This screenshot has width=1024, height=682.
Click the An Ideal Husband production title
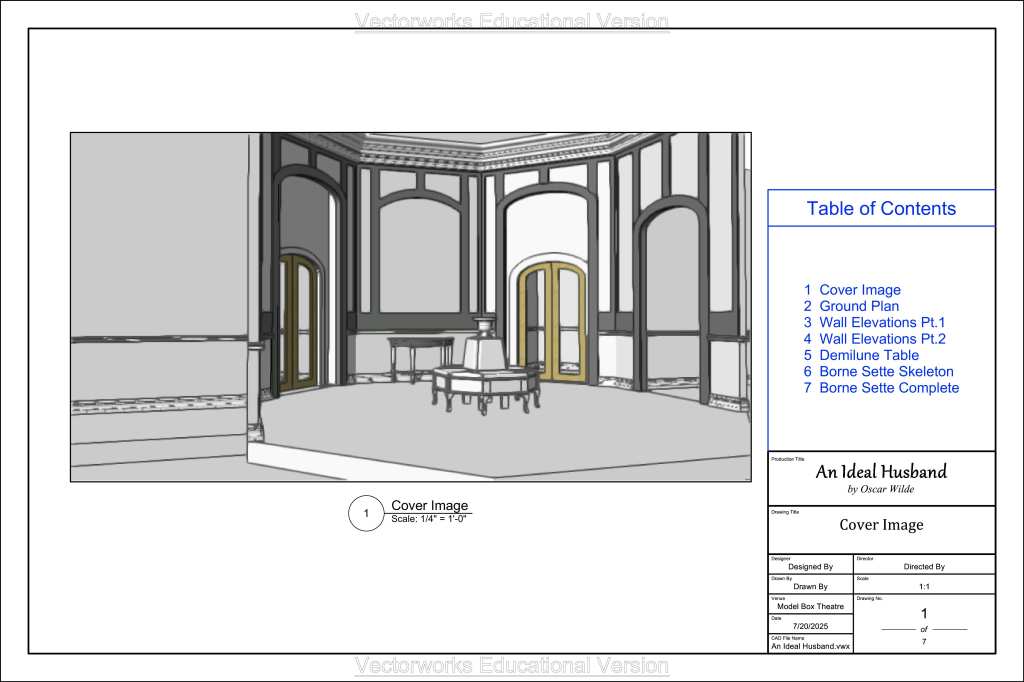coord(881,472)
